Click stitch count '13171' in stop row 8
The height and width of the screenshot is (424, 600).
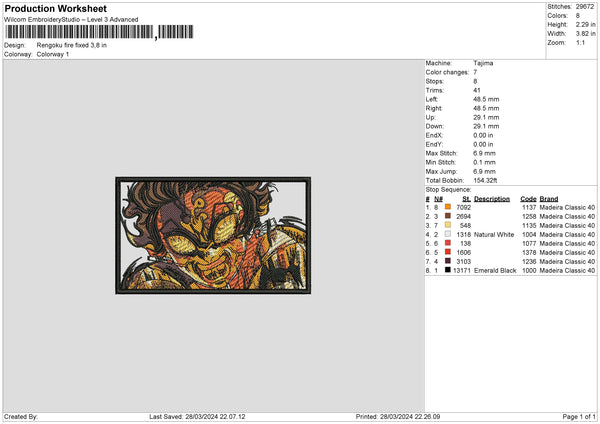[x=462, y=271]
